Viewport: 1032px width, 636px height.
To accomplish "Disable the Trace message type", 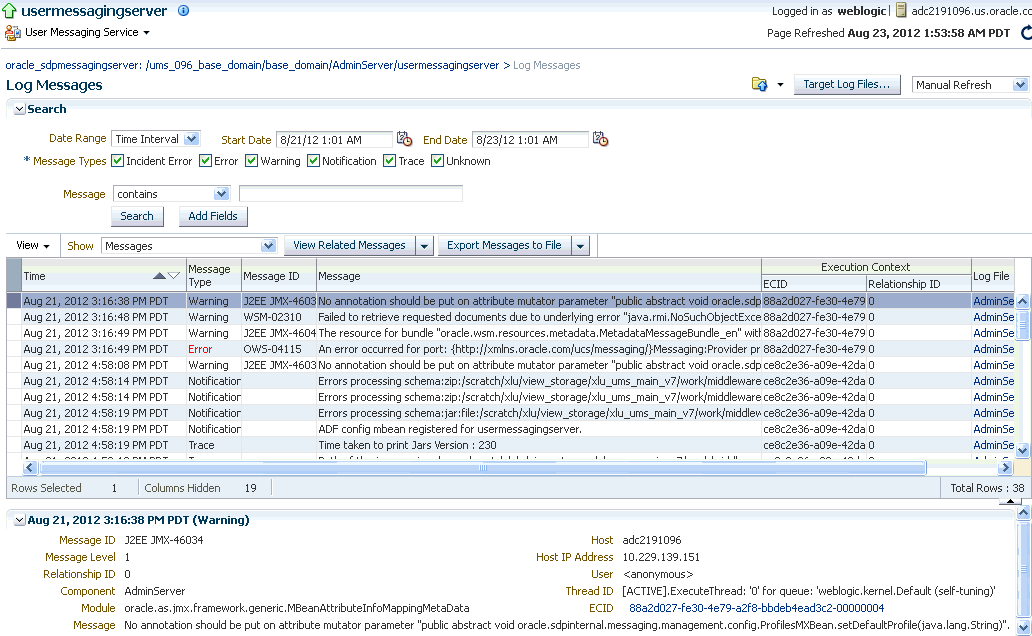I will tap(390, 161).
